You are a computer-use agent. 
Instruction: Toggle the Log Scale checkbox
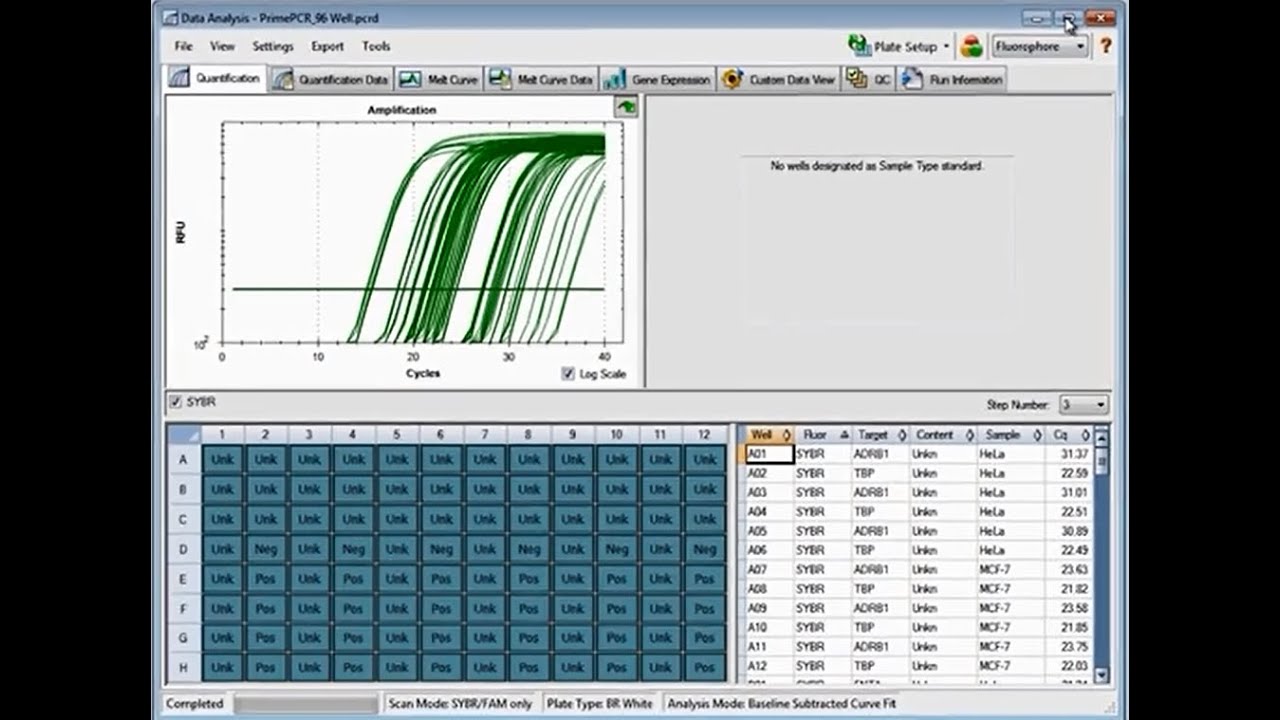569,374
